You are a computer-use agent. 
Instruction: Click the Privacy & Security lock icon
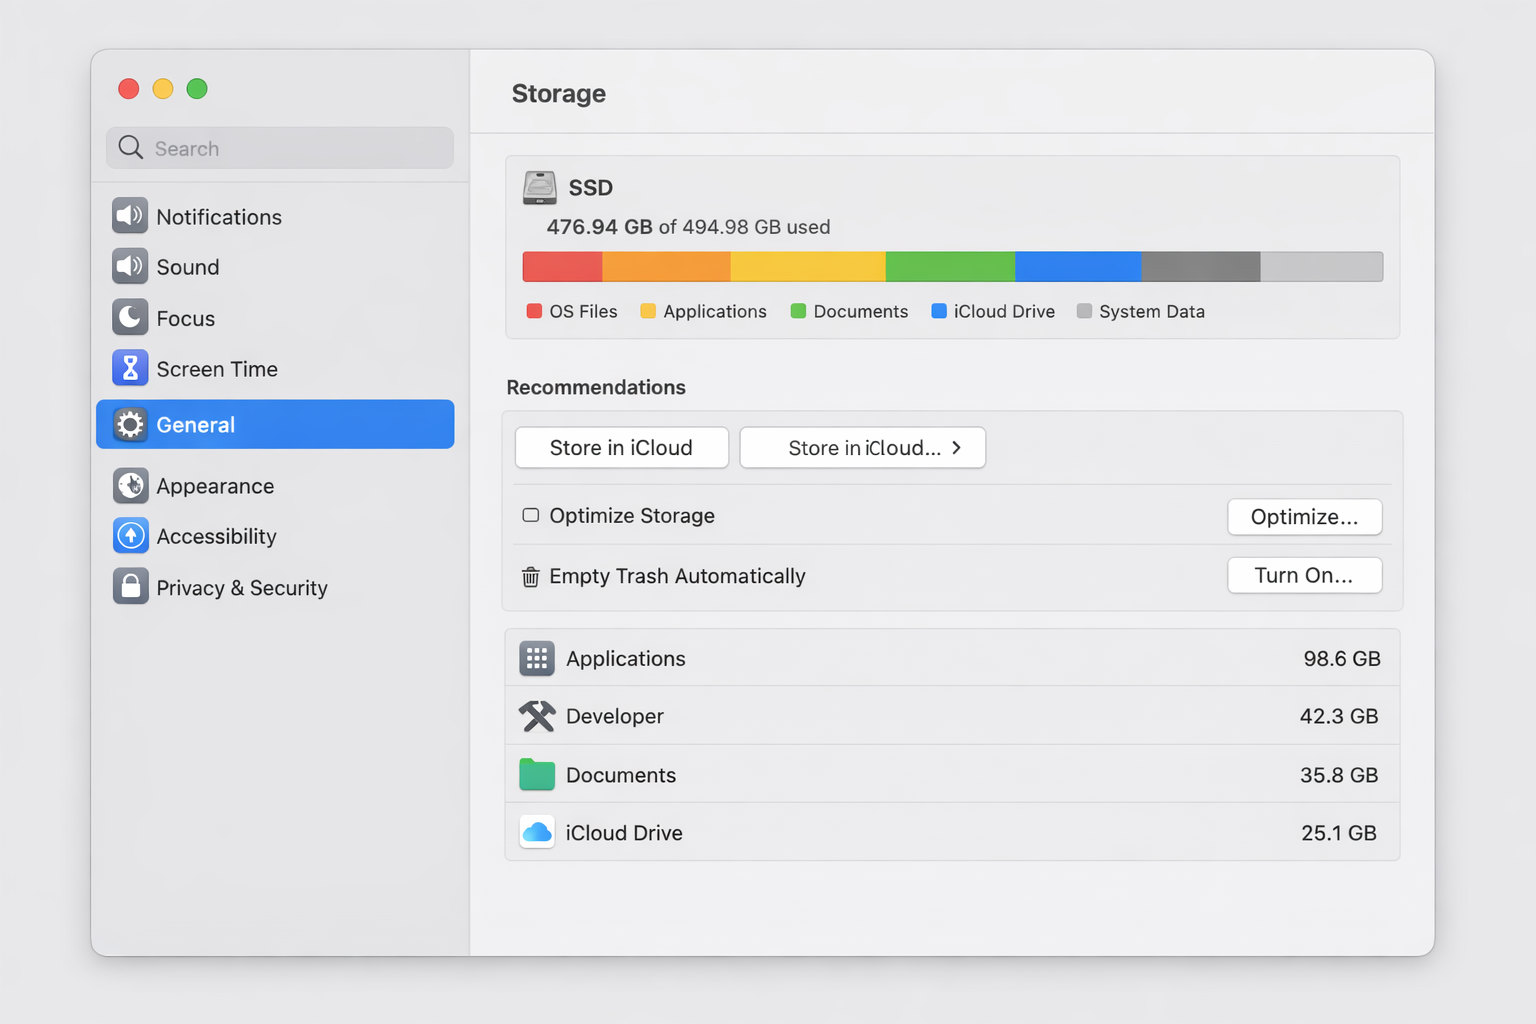coord(130,586)
